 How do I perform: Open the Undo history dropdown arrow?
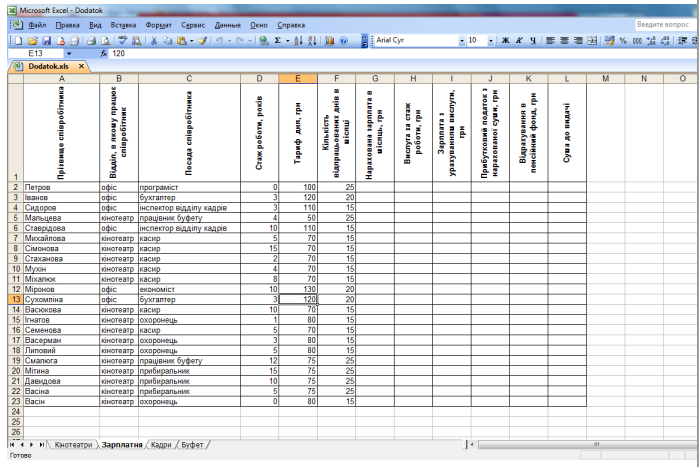229,41
